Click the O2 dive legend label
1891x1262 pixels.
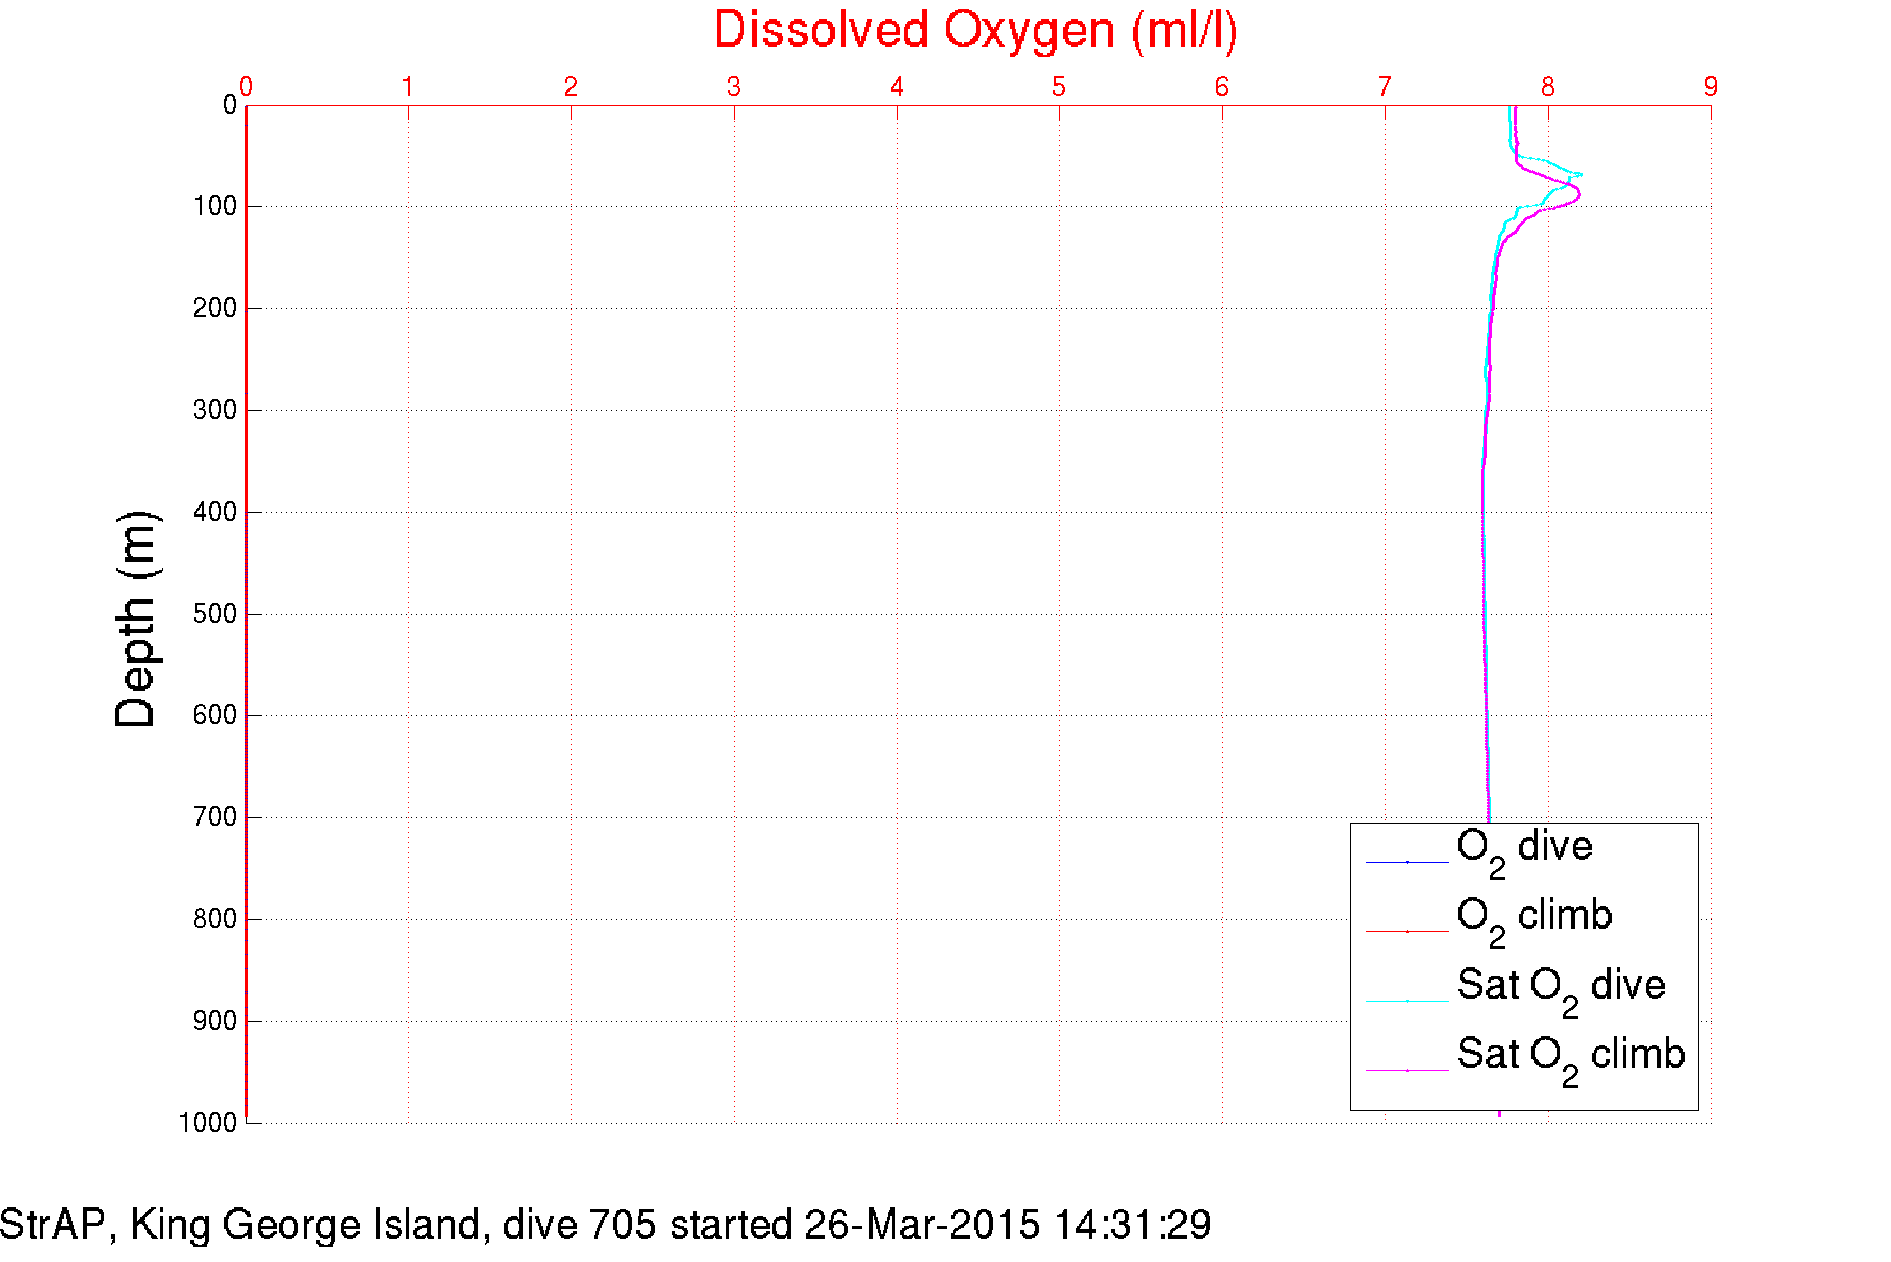(1523, 848)
